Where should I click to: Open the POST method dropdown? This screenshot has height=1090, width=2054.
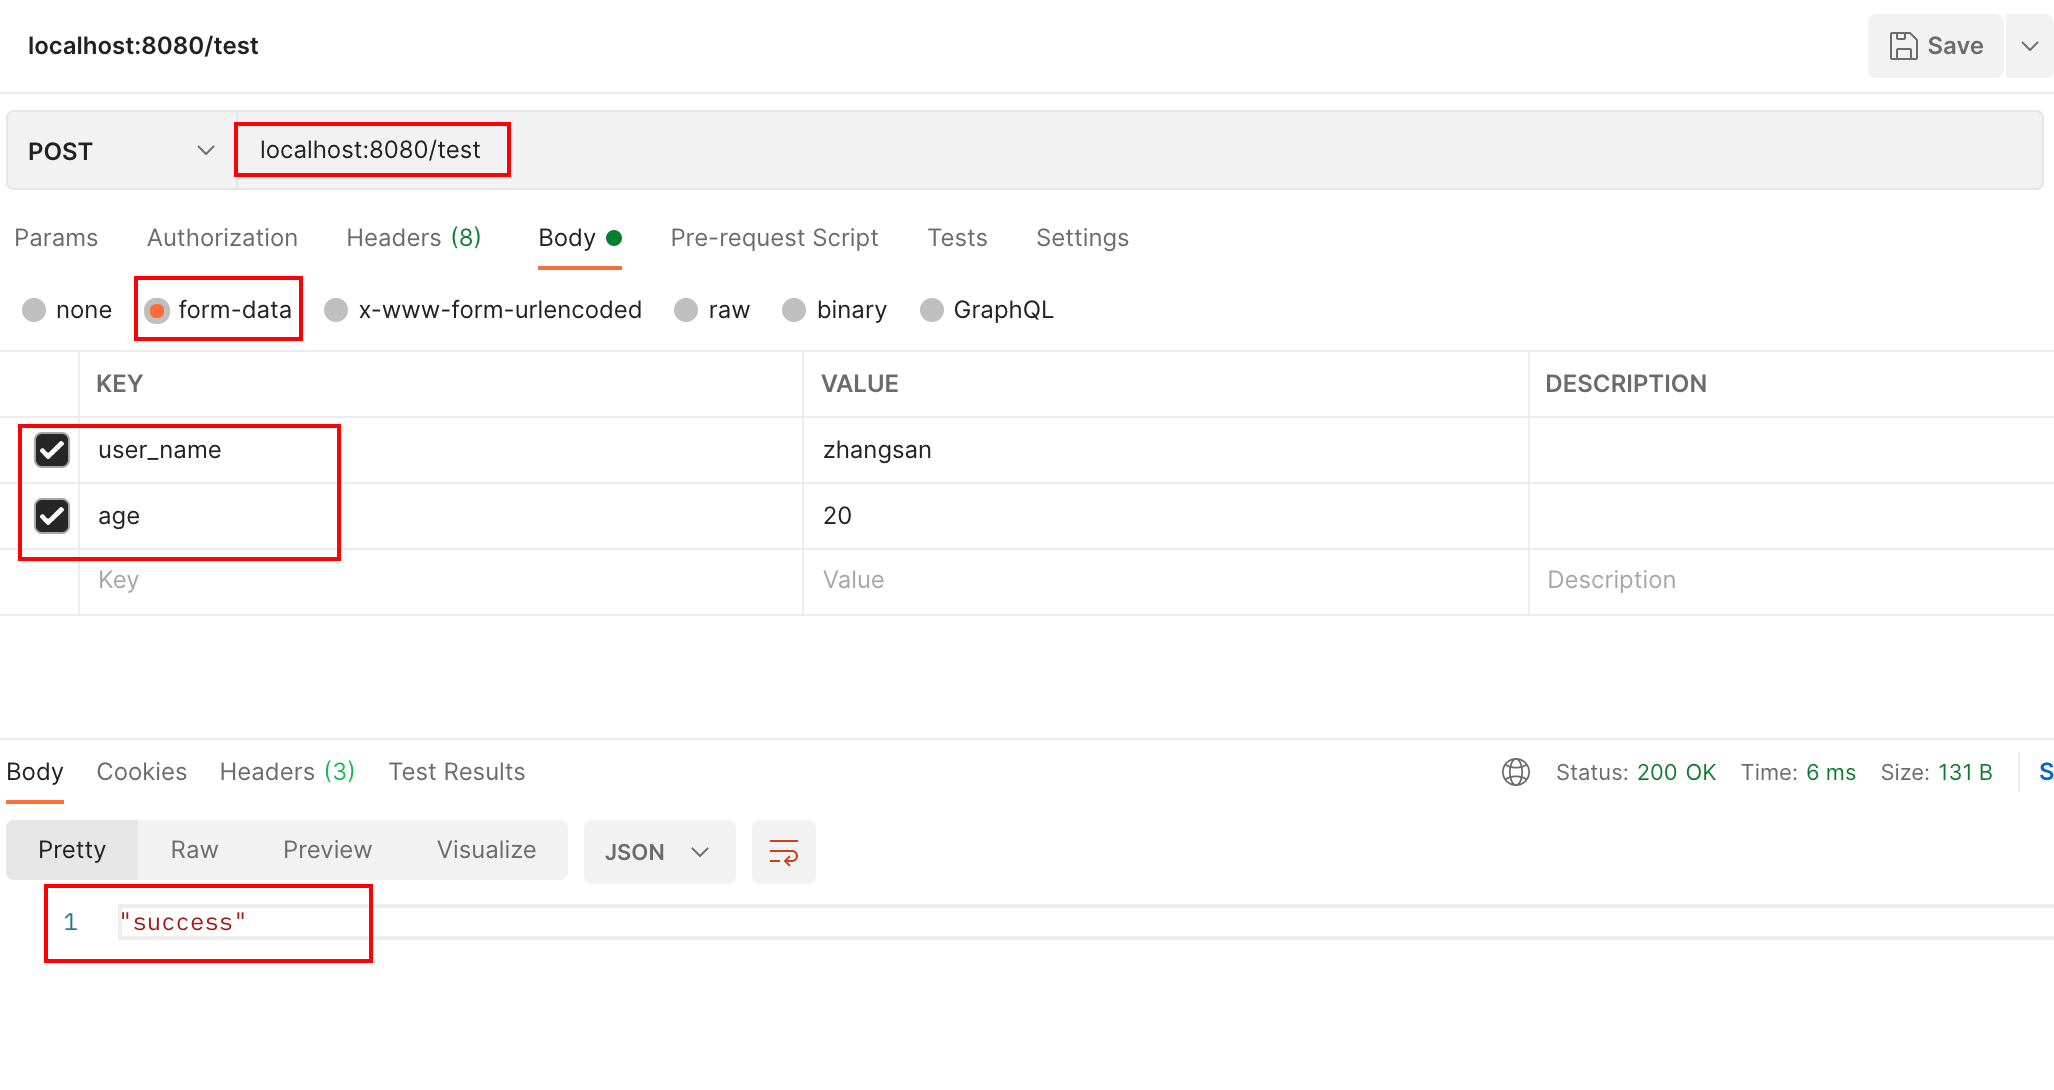pos(121,151)
